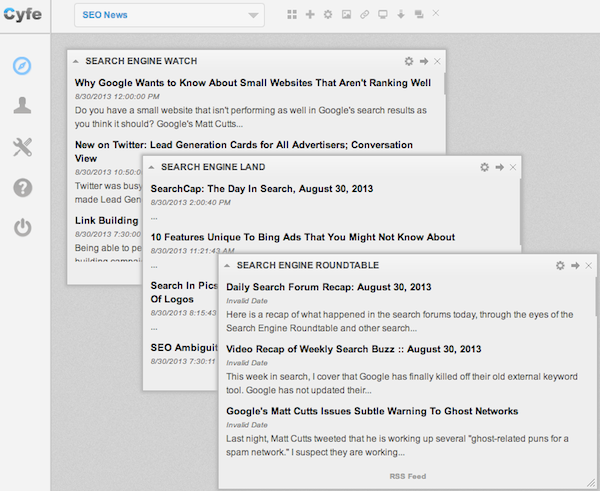Viewport: 600px width, 491px height.
Task: Open Search Engine Roundtable widget gear settings
Action: point(561,265)
